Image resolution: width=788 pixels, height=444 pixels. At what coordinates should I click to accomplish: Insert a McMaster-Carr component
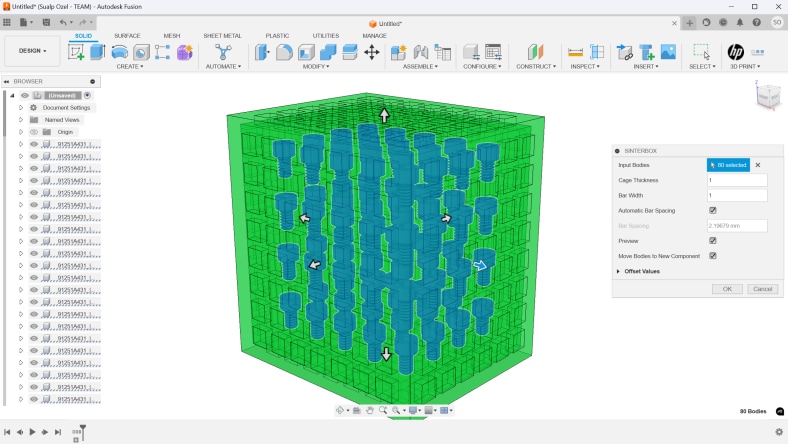647,52
